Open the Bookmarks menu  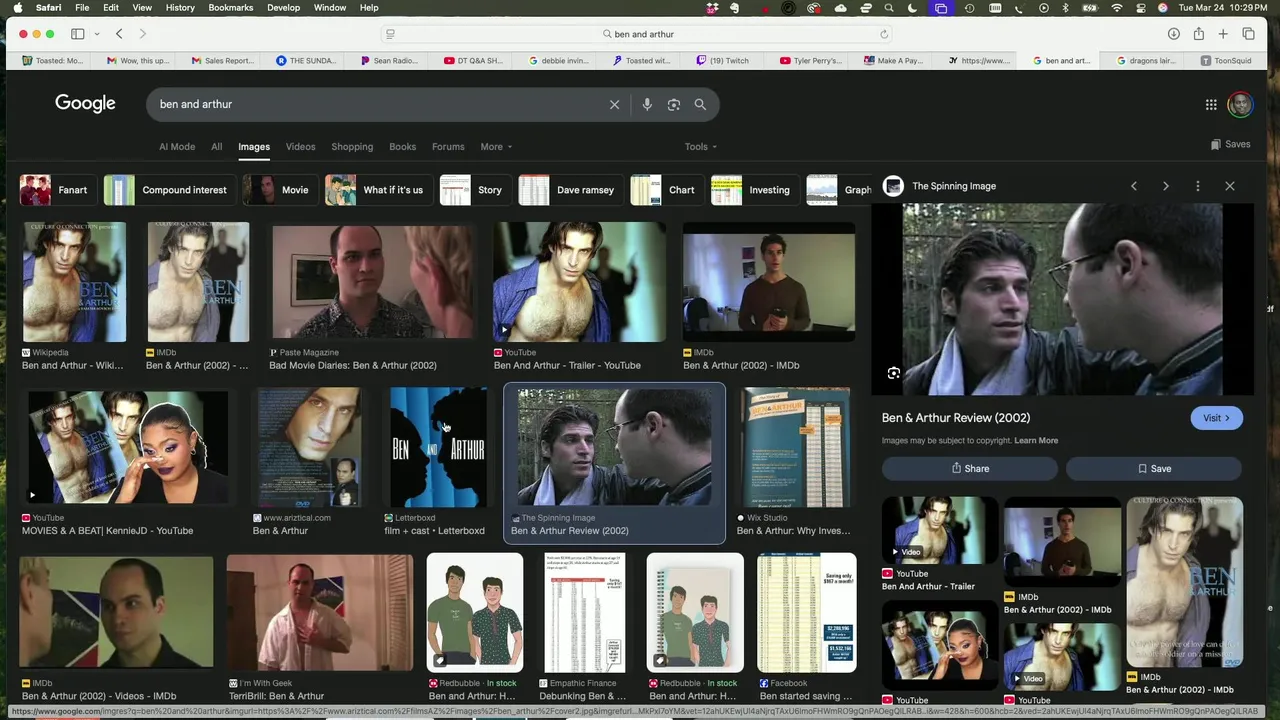click(x=231, y=8)
